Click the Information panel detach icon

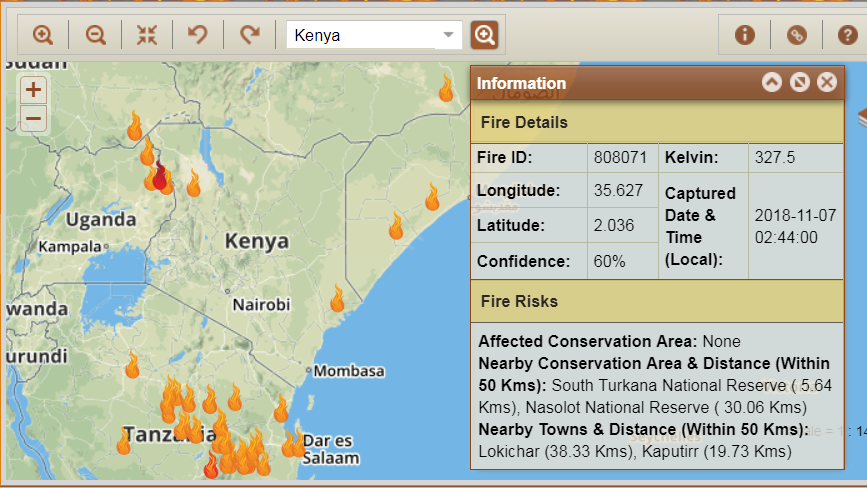(800, 82)
